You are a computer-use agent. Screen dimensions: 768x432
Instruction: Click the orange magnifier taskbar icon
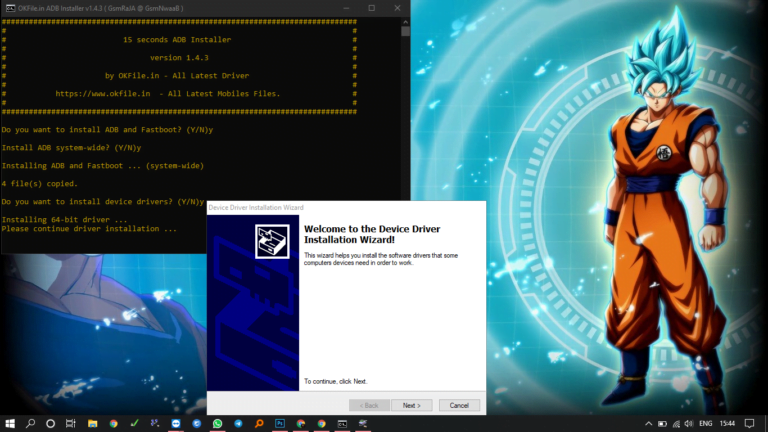click(x=259, y=423)
